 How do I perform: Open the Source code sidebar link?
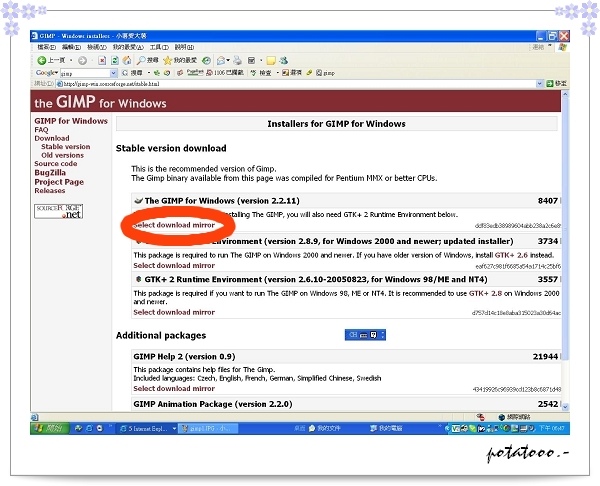(55, 163)
